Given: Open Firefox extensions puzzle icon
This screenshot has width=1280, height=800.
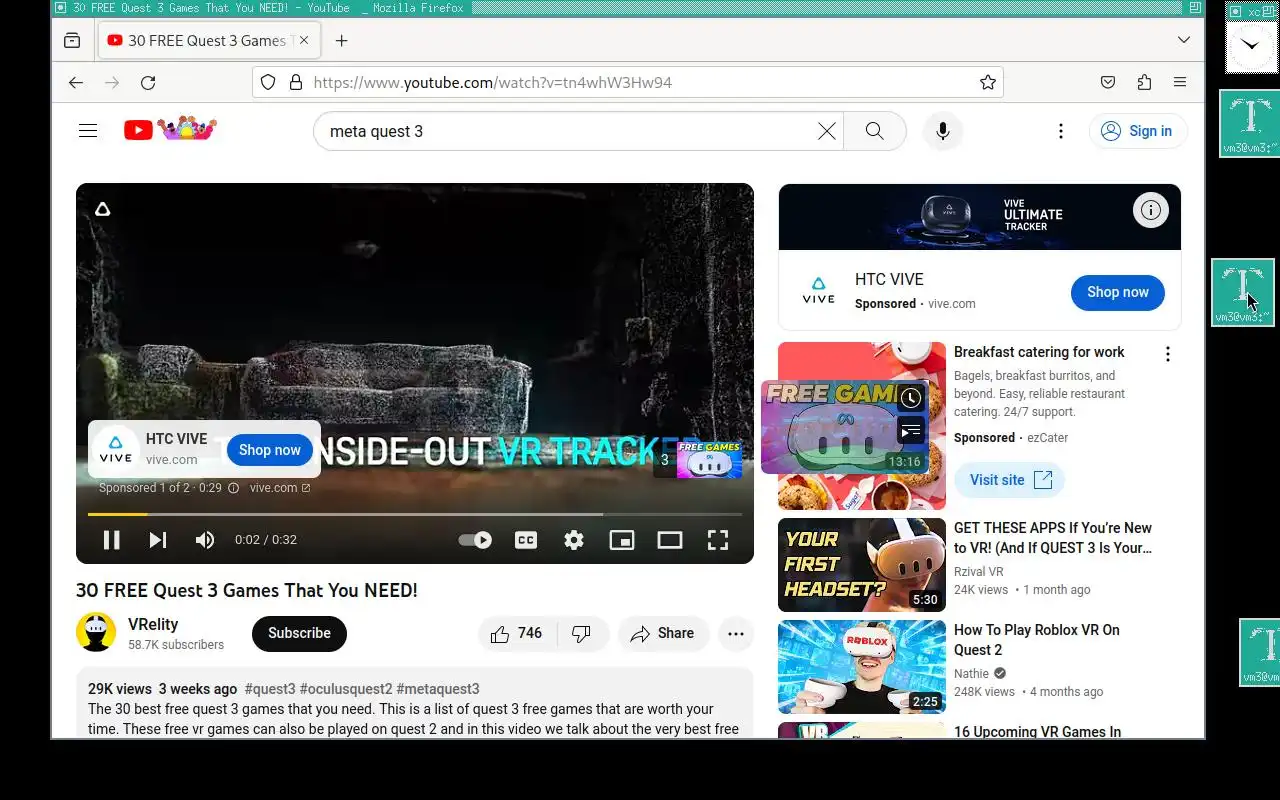Looking at the screenshot, I should [x=1144, y=83].
